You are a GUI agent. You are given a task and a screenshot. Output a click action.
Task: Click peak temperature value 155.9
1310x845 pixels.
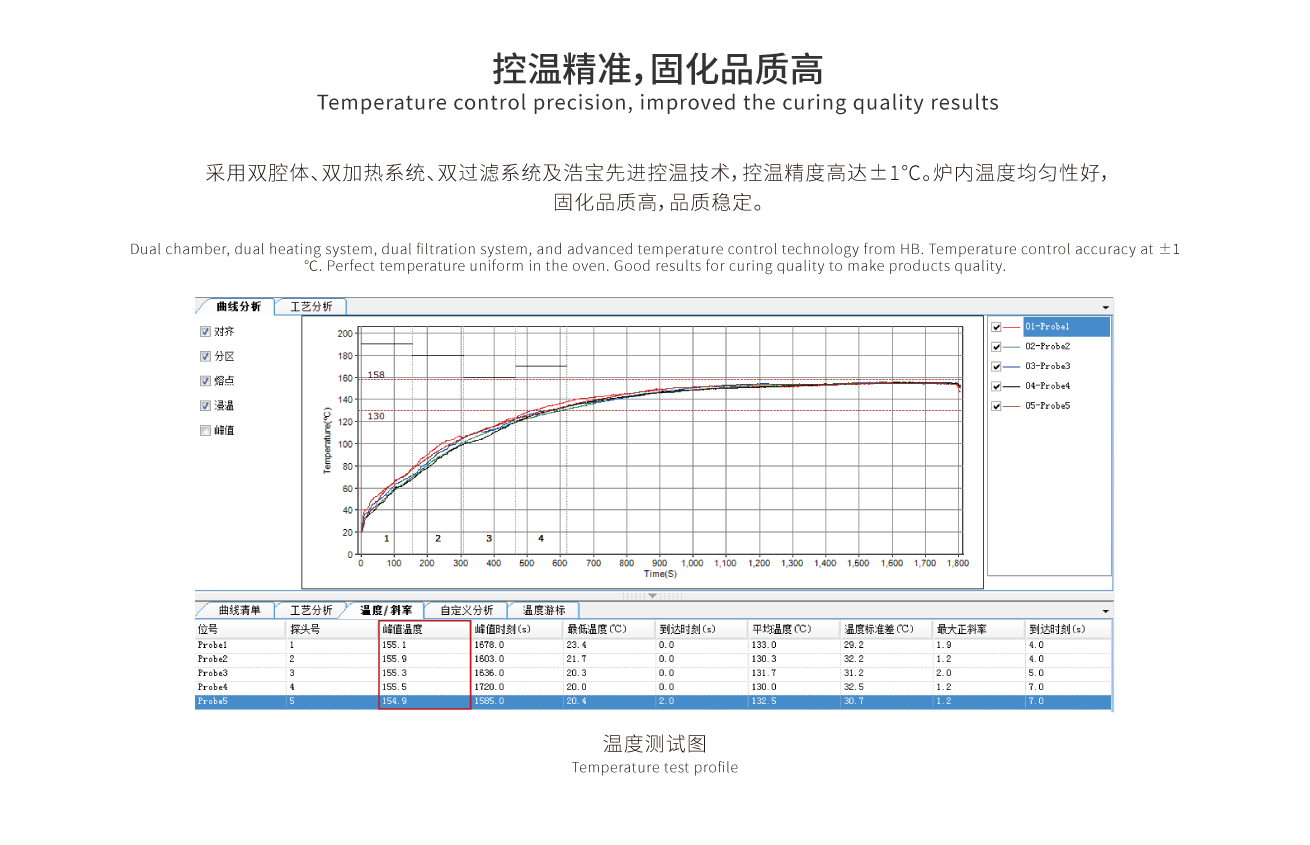click(394, 660)
